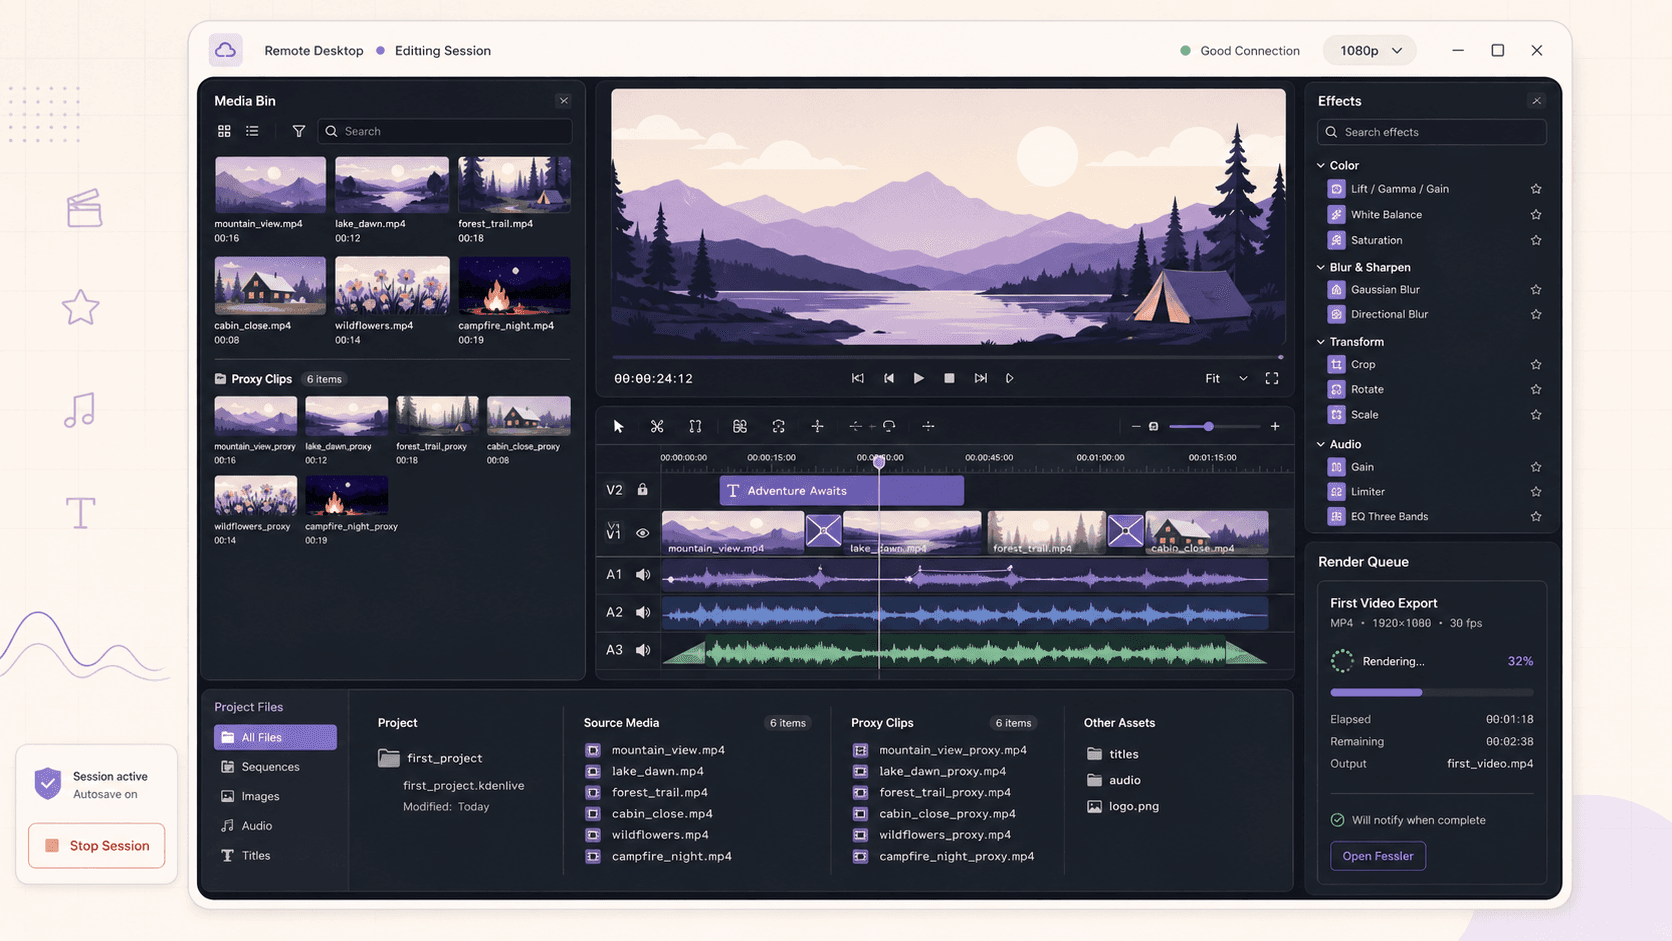
Task: Favorite the Limiter effect
Action: [1536, 492]
